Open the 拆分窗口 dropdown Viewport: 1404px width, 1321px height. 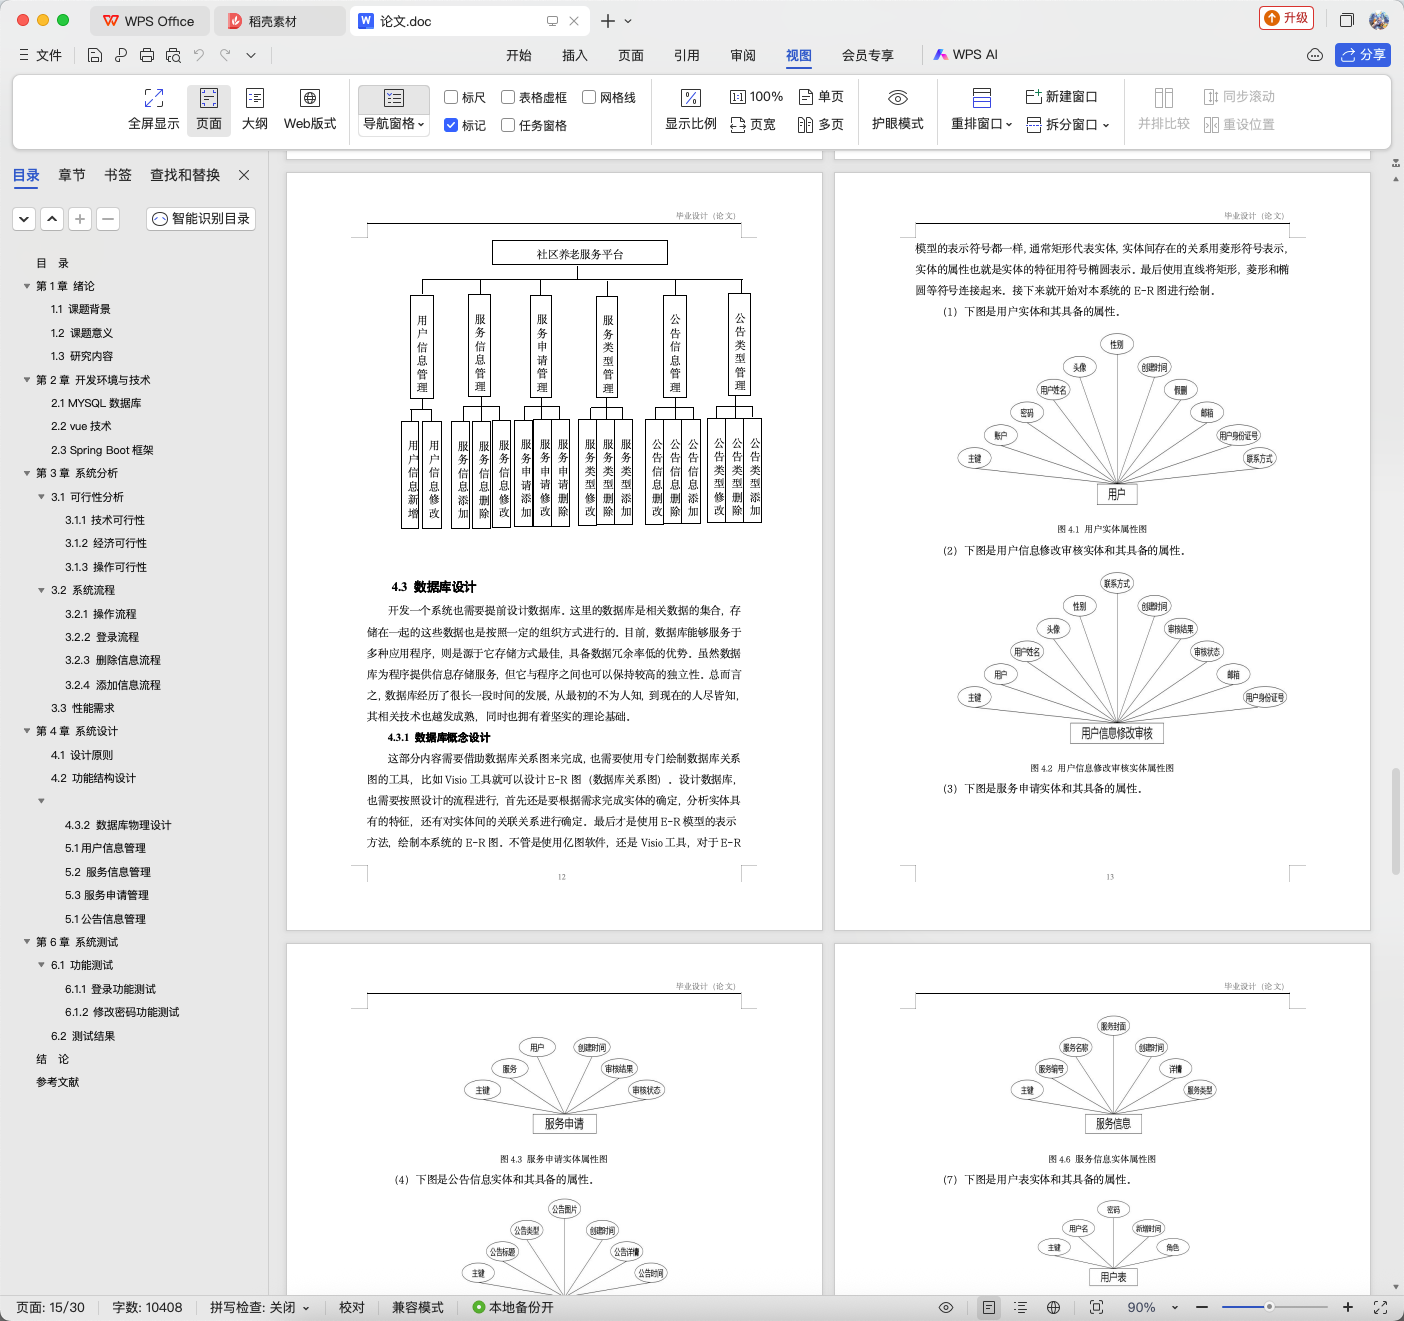click(x=1068, y=125)
